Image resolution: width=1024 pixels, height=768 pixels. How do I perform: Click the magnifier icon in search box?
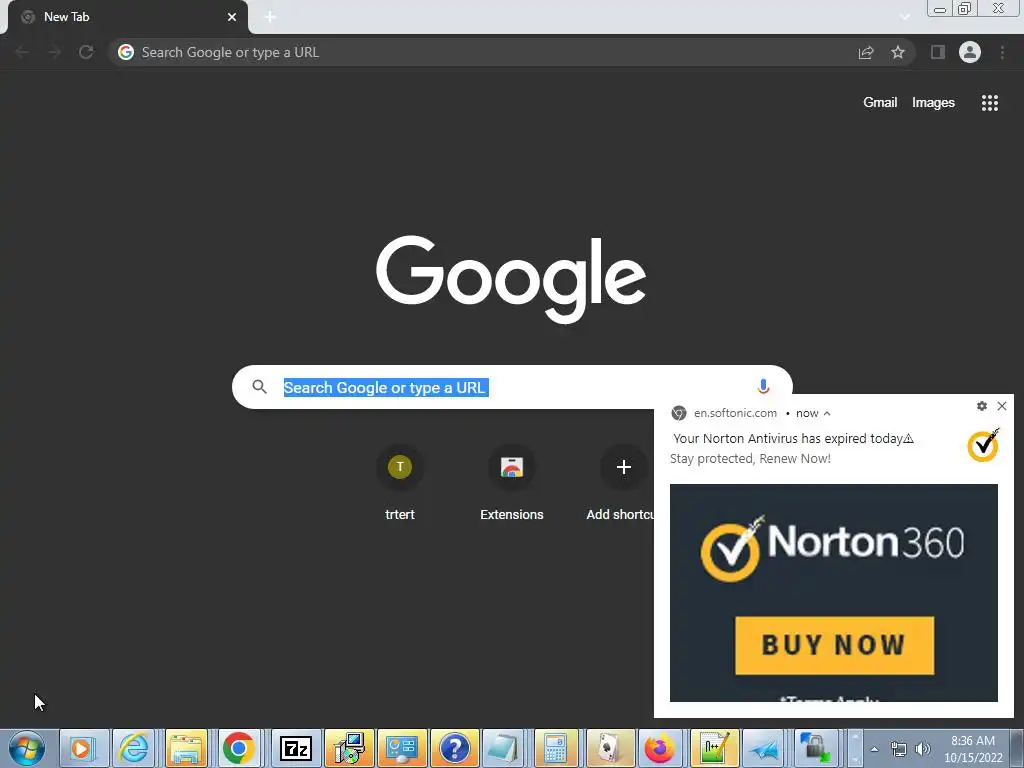[259, 387]
